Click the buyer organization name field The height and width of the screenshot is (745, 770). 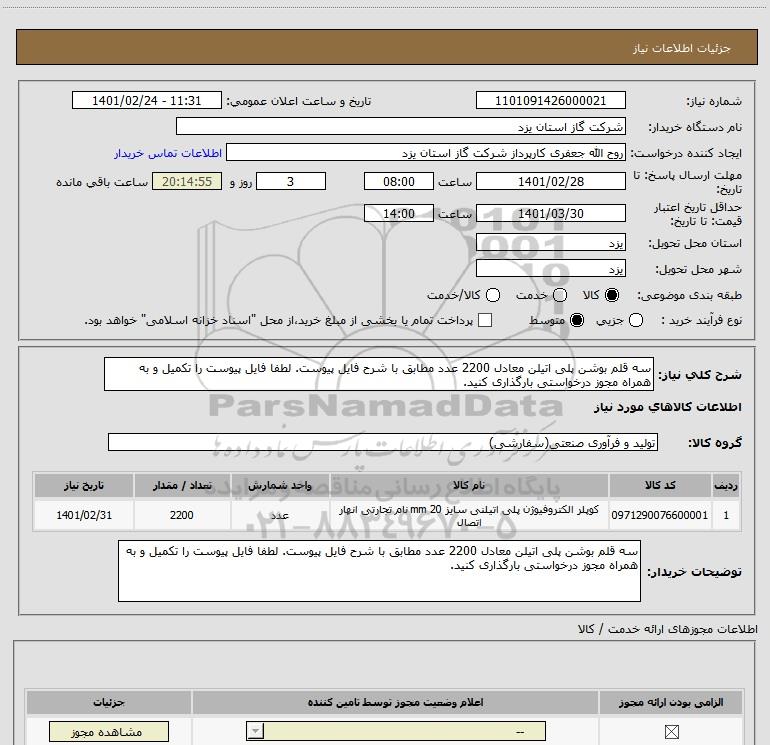click(401, 127)
